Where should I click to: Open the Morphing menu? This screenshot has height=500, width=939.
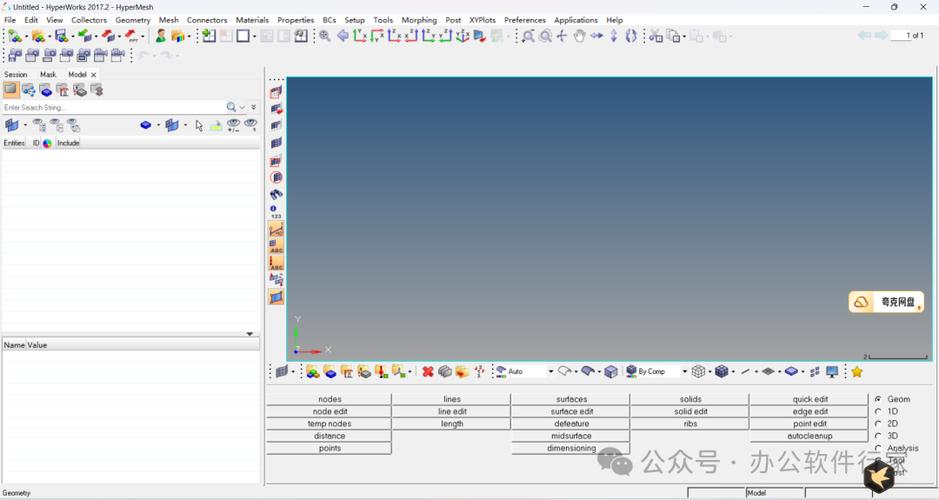[419, 20]
